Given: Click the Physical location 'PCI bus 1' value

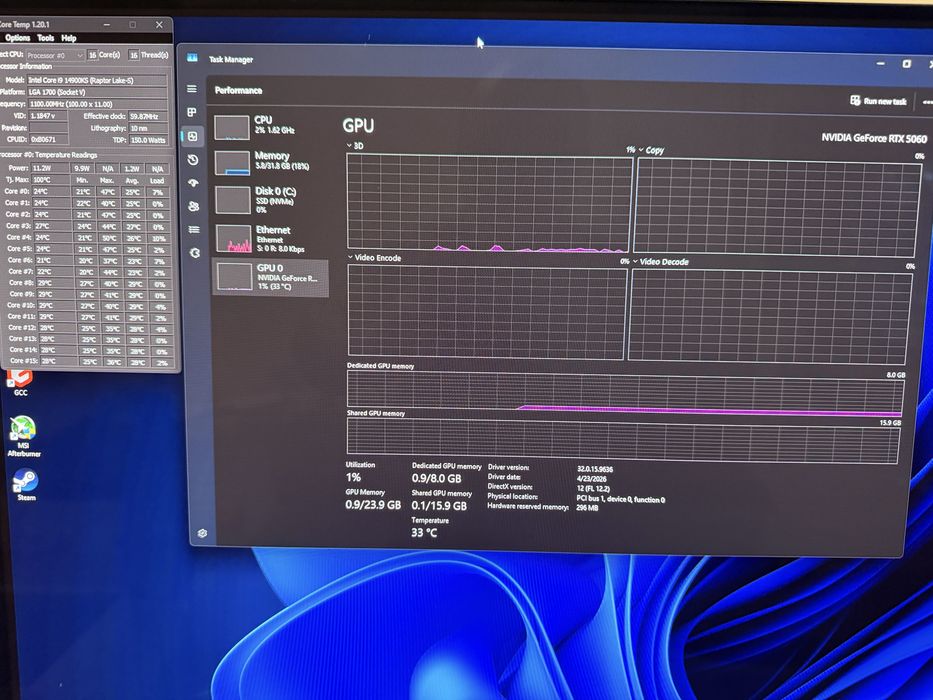Looking at the screenshot, I should 621,499.
